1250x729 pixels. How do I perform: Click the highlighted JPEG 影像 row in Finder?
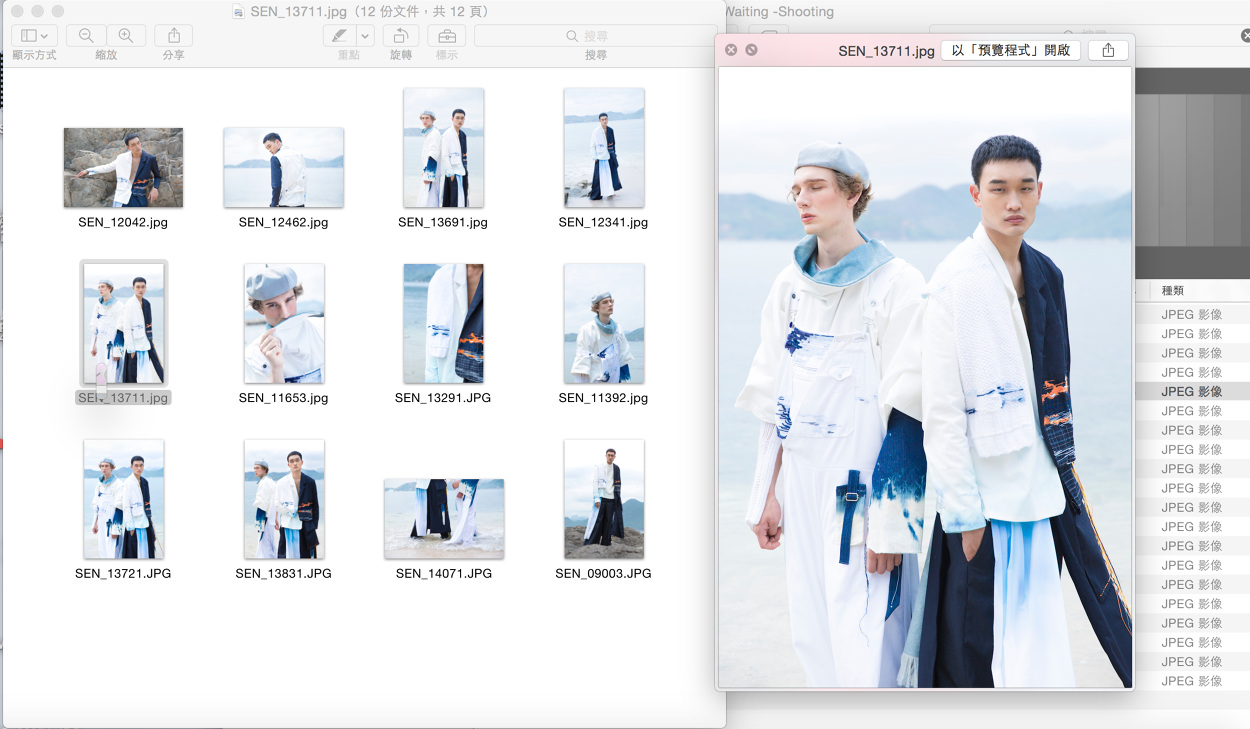pyautogui.click(x=1192, y=391)
